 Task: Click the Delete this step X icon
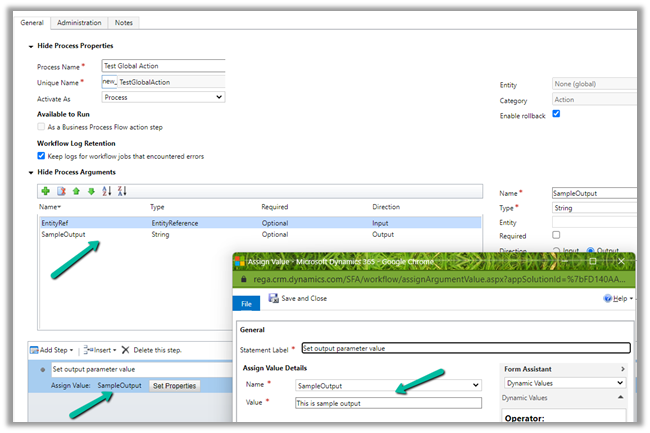[x=127, y=350]
